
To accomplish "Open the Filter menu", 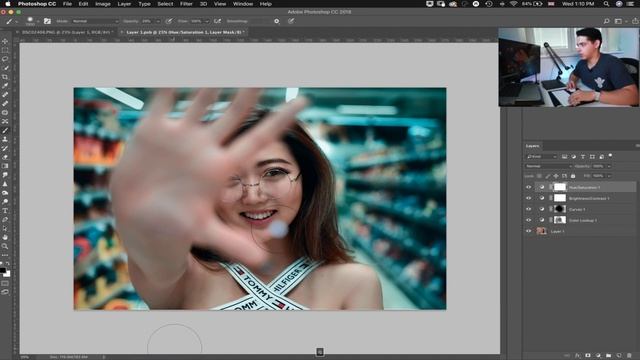I will [186, 4].
